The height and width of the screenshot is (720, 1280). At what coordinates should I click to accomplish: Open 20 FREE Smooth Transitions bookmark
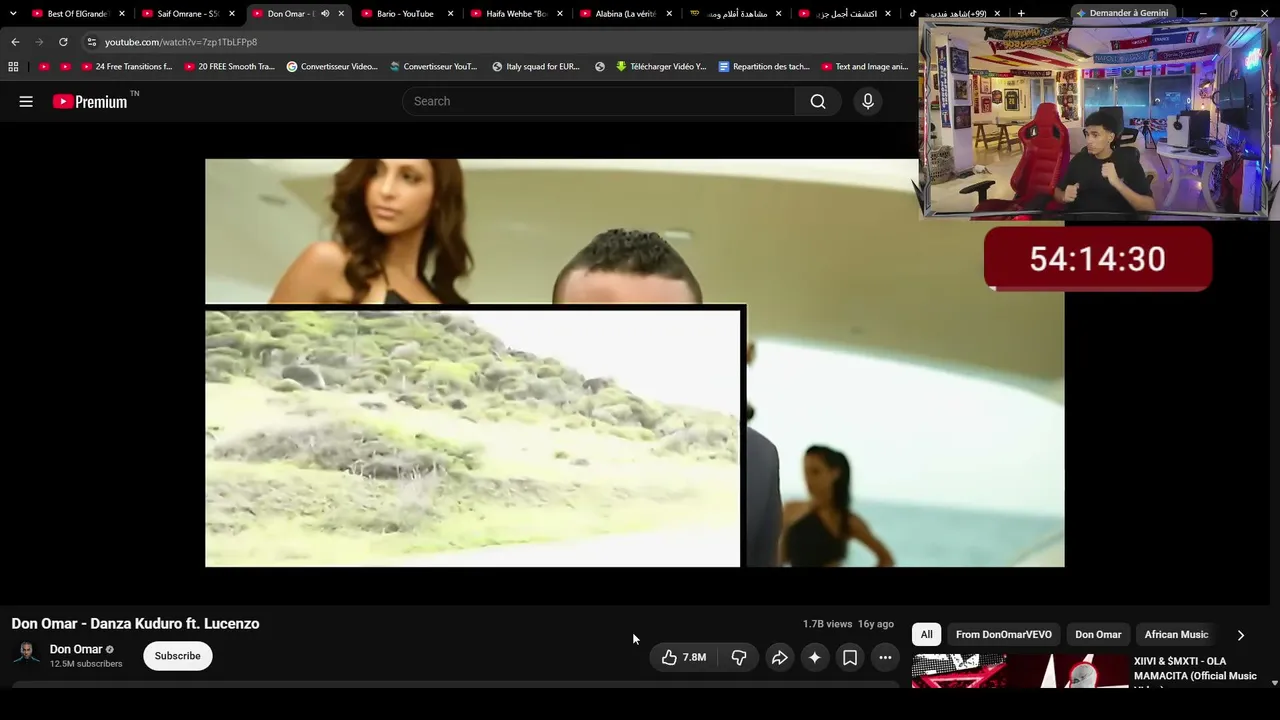pos(230,67)
